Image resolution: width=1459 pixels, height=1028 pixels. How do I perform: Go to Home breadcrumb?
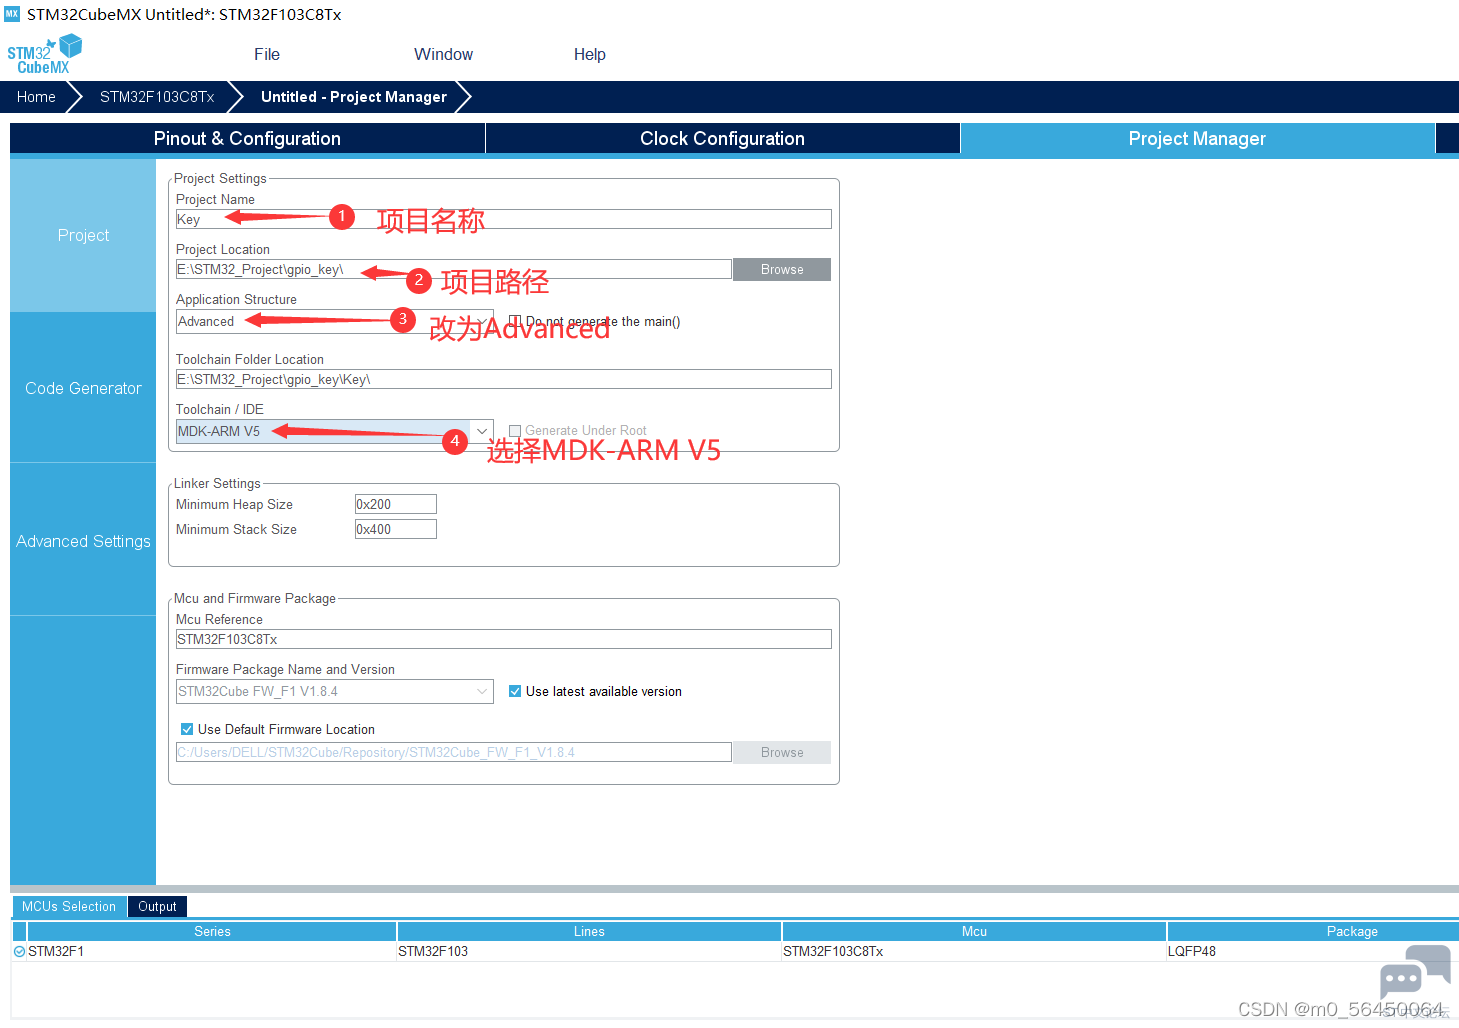coord(36,97)
